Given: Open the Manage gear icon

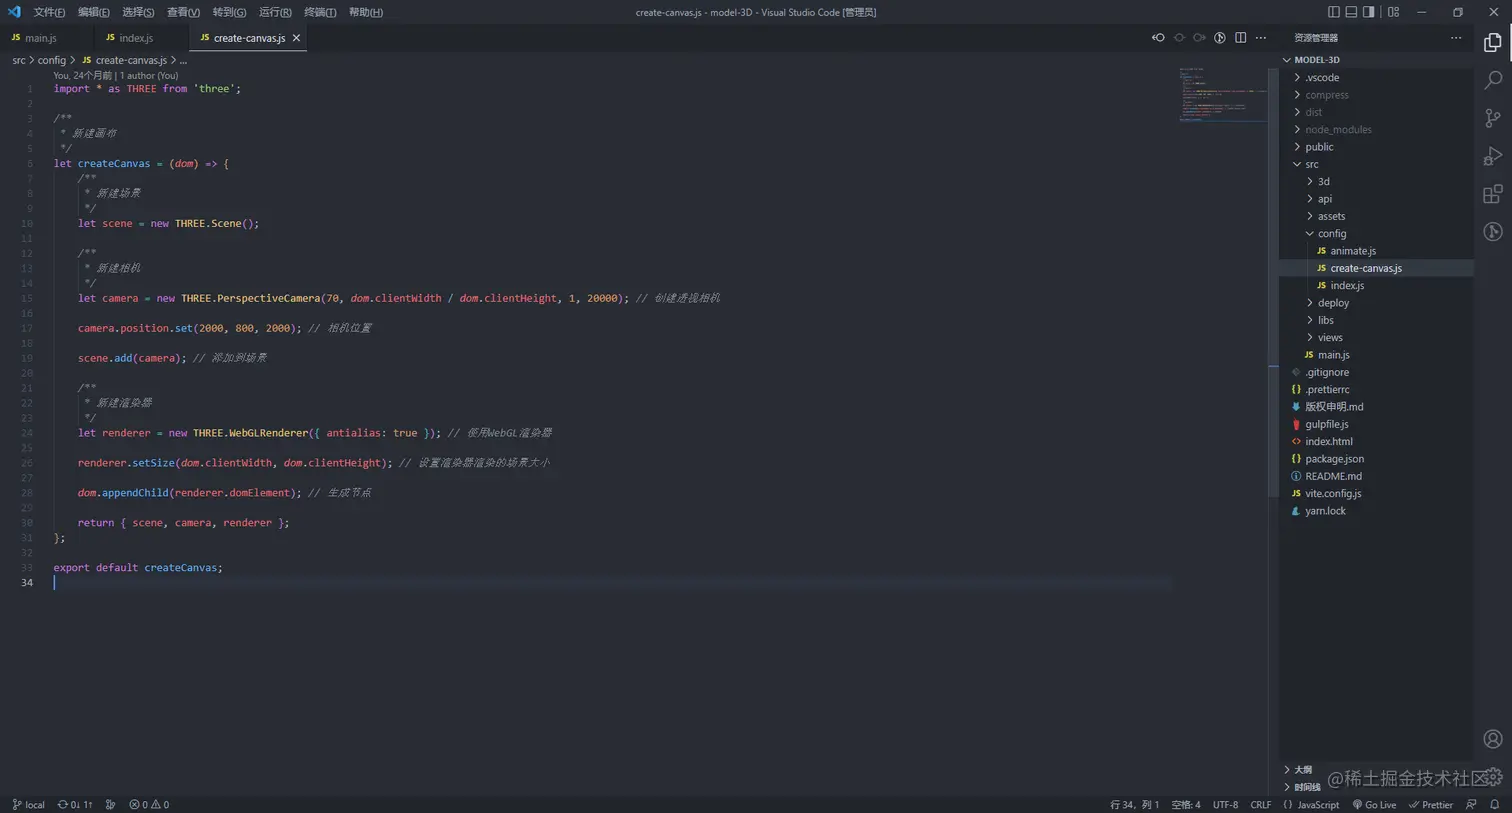Looking at the screenshot, I should pos(1493,777).
